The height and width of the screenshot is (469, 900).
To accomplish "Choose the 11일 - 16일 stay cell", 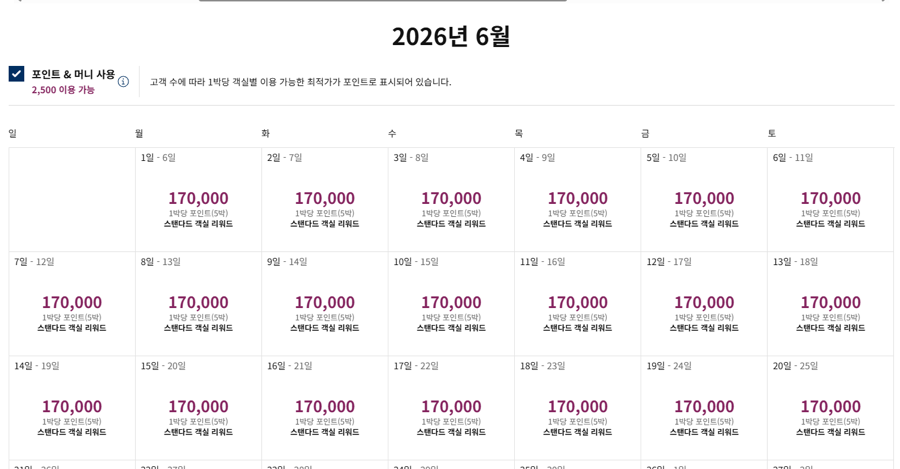I will tap(577, 304).
